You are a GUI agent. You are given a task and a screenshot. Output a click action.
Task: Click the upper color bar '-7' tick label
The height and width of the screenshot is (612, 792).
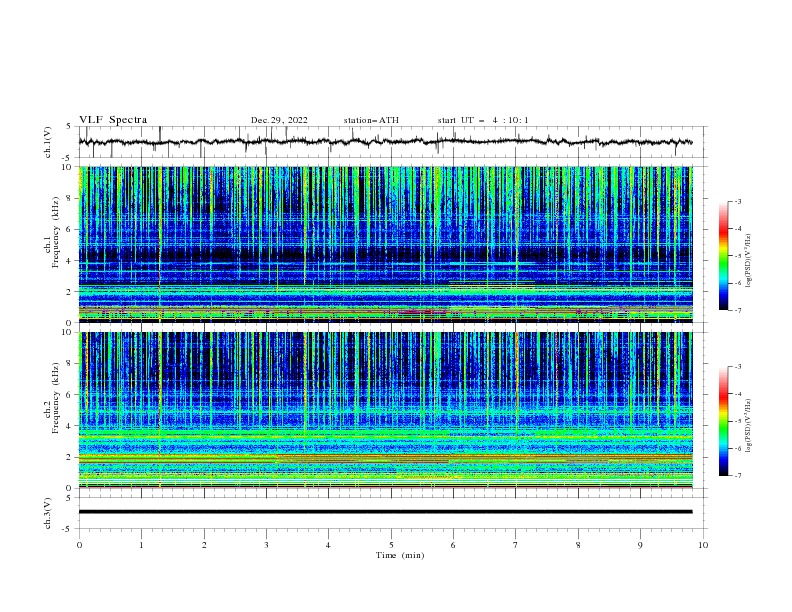click(x=737, y=310)
